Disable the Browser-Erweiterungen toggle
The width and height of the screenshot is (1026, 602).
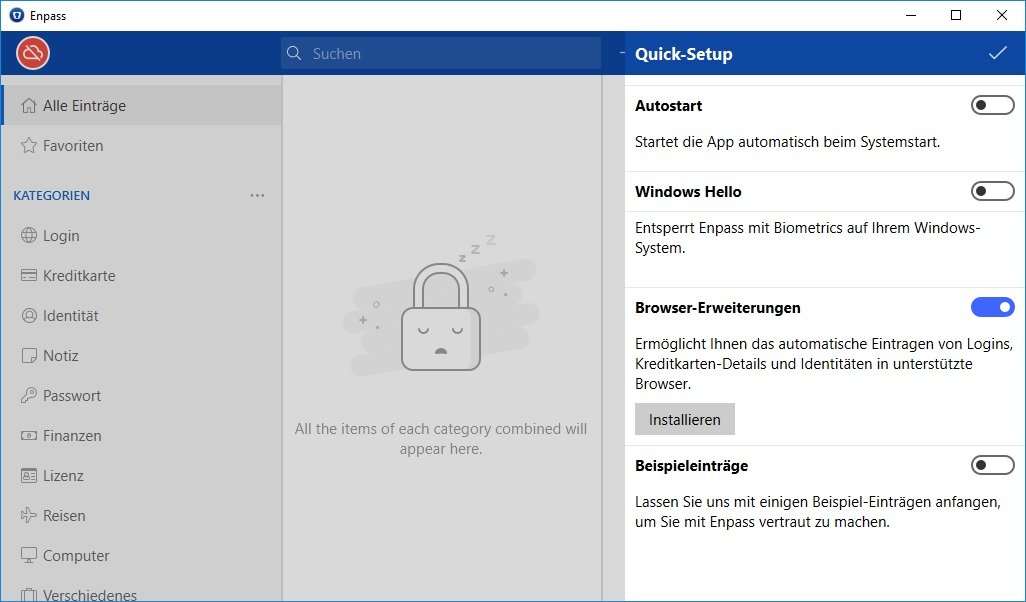click(992, 307)
